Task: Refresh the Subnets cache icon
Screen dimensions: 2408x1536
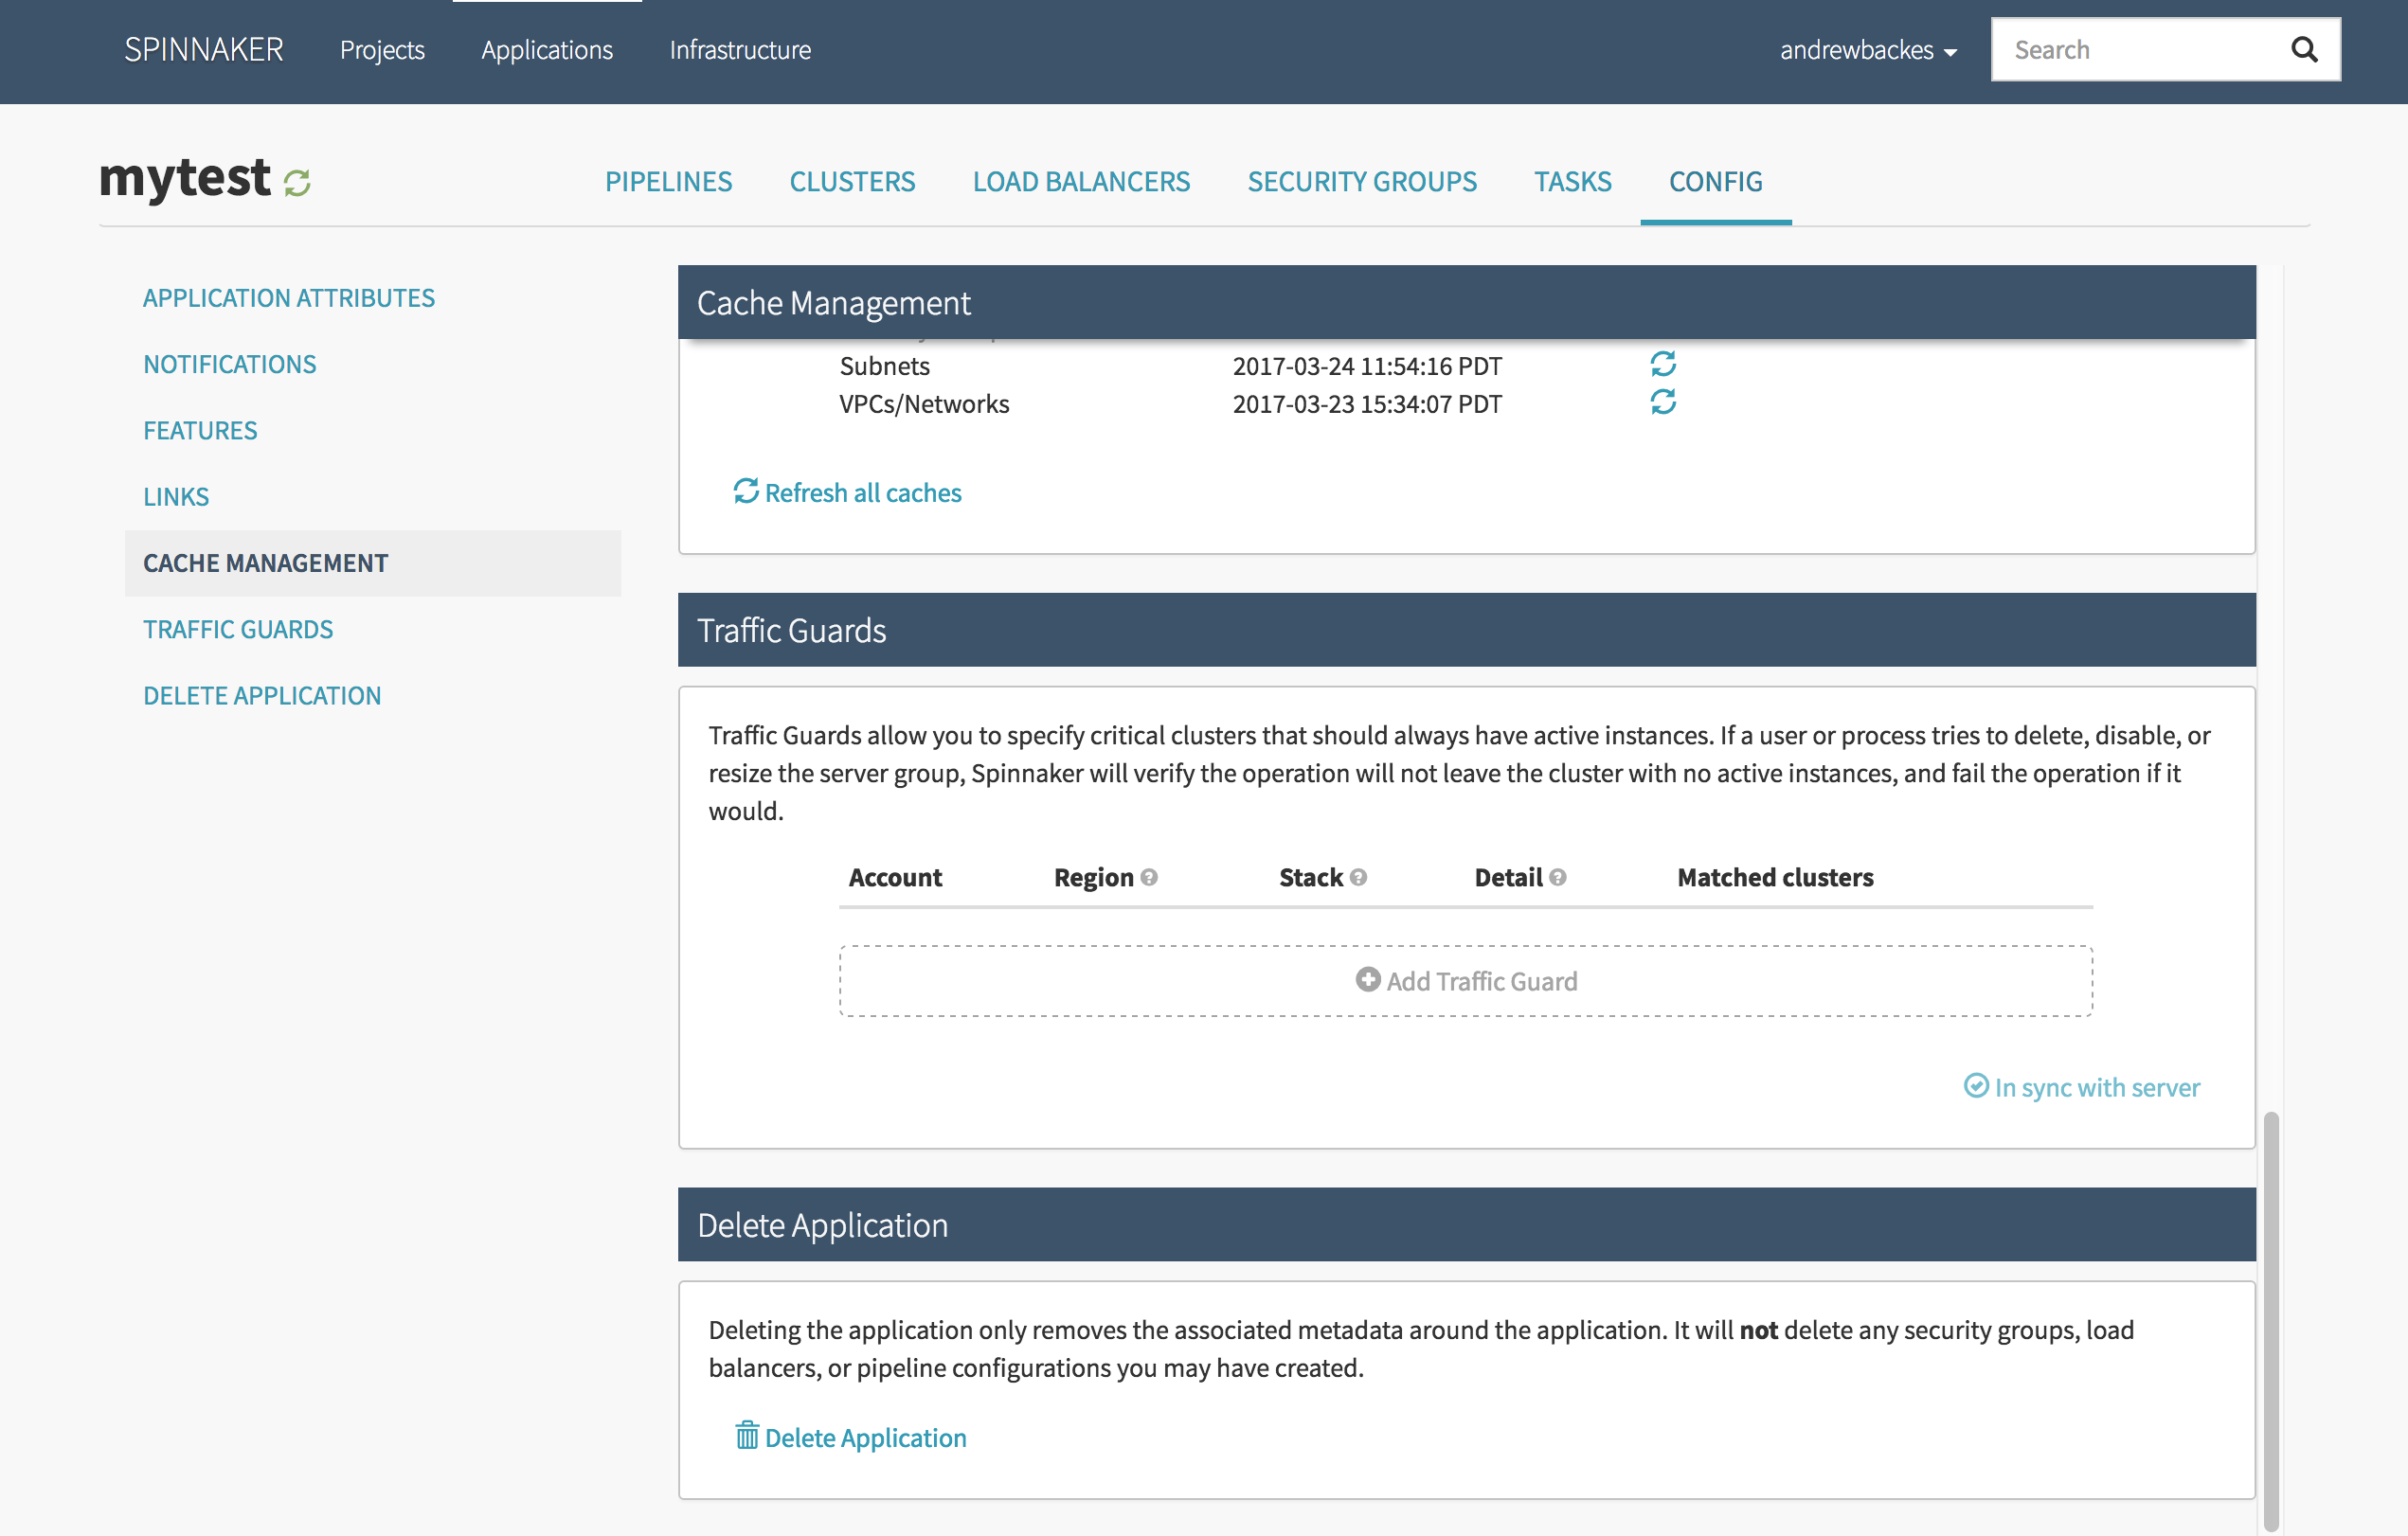Action: (x=1662, y=364)
